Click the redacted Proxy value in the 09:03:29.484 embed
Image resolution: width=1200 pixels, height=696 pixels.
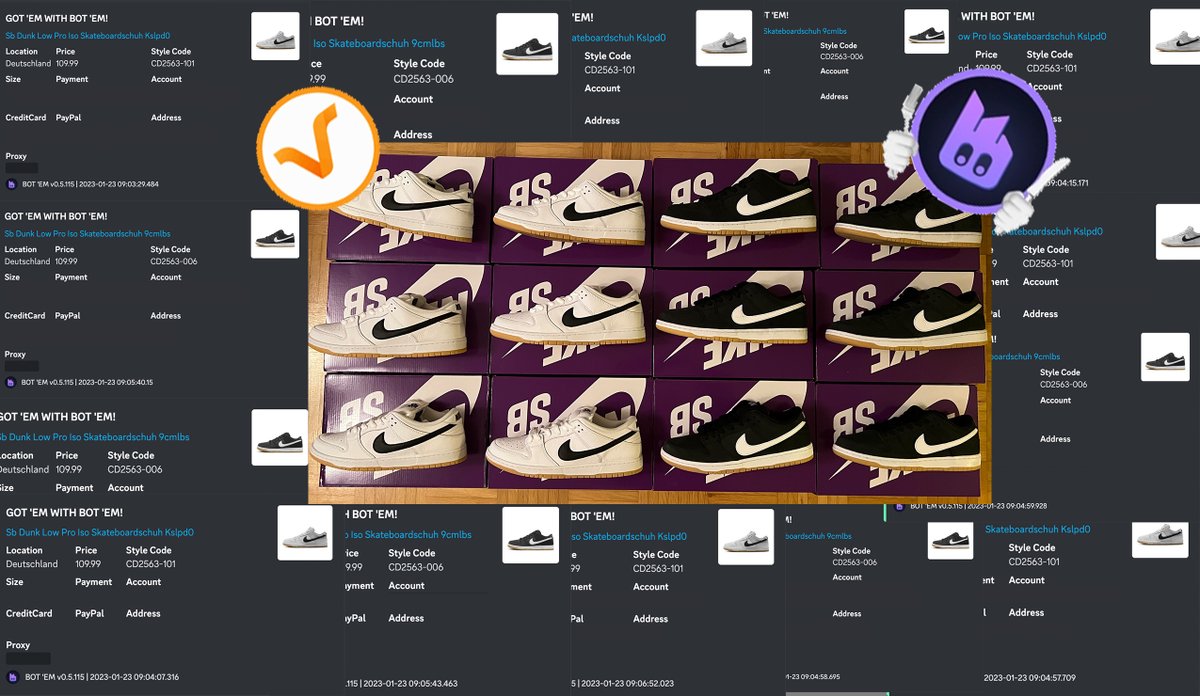pyautogui.click(x=22, y=168)
